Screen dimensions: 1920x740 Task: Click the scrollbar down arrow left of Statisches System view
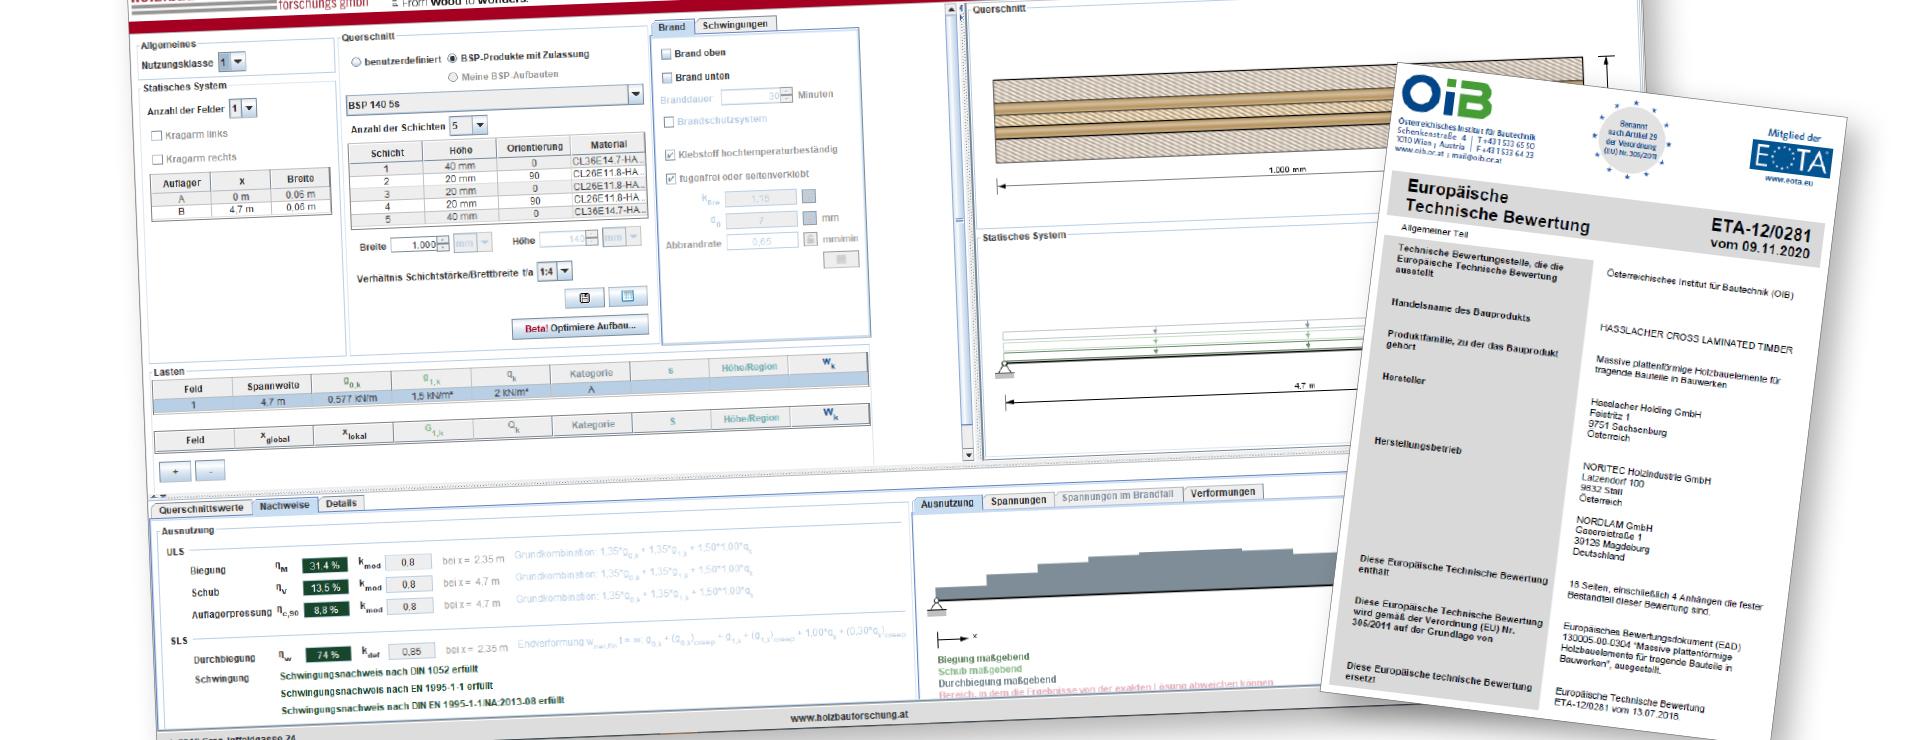[x=967, y=455]
